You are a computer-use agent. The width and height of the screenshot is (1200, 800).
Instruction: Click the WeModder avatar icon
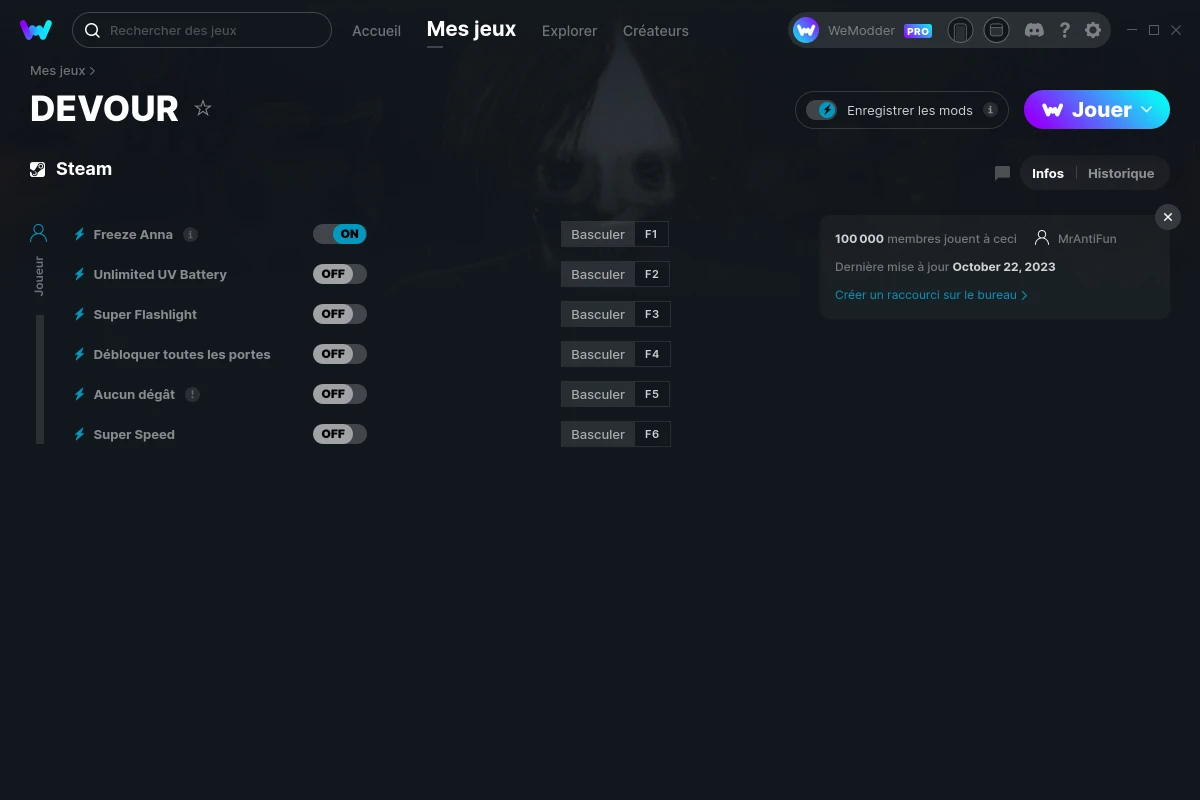pyautogui.click(x=806, y=31)
